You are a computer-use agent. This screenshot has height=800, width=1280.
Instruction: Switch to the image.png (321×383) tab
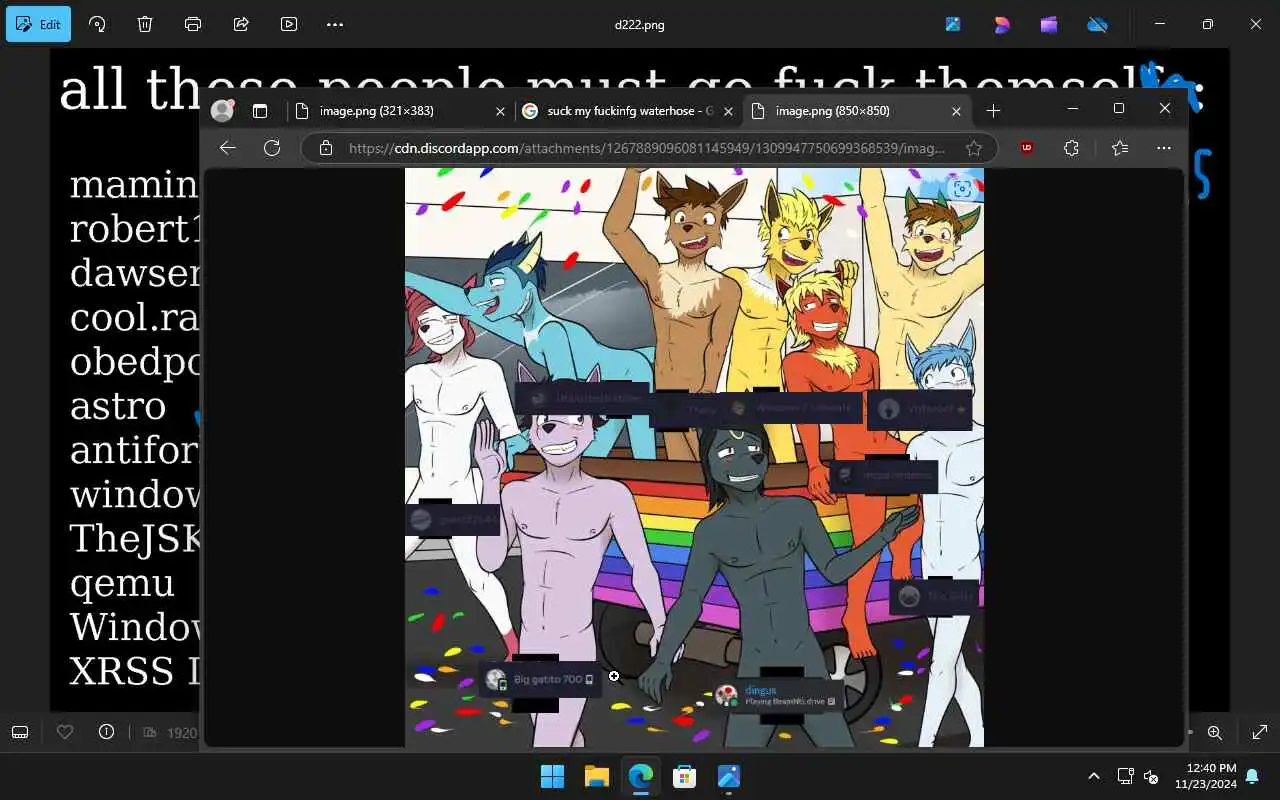pyautogui.click(x=402, y=111)
